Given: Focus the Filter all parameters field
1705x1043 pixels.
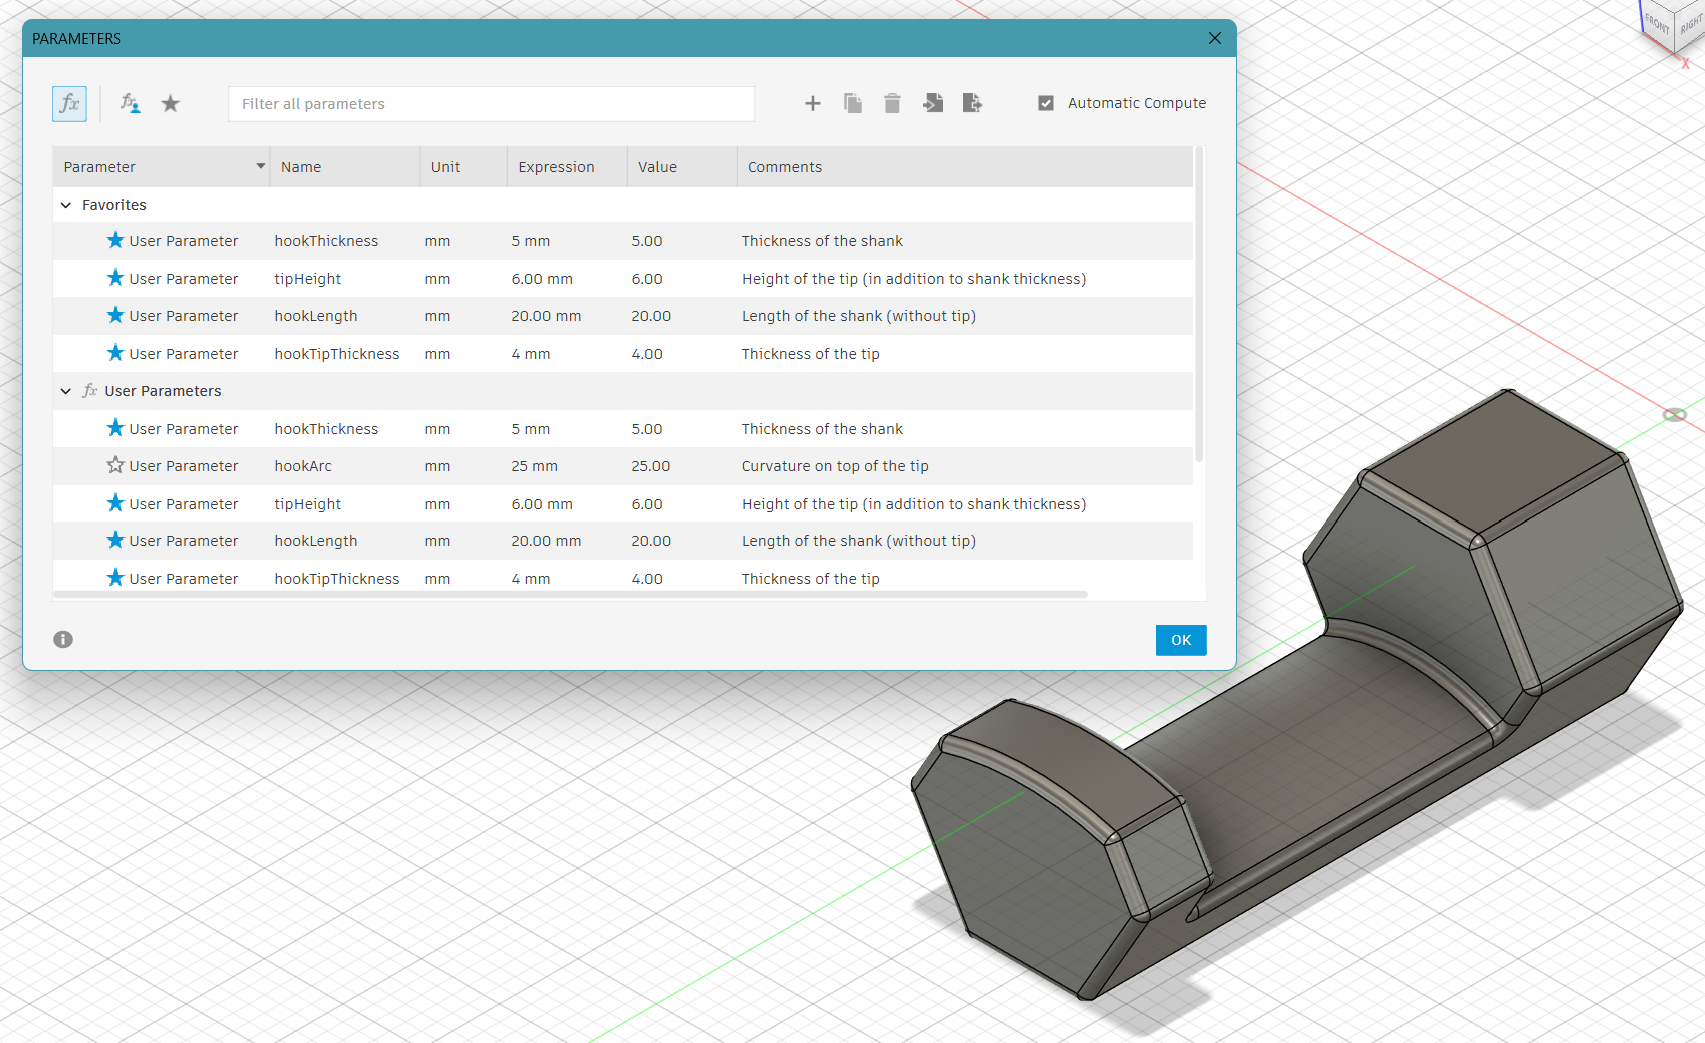Looking at the screenshot, I should [x=491, y=104].
